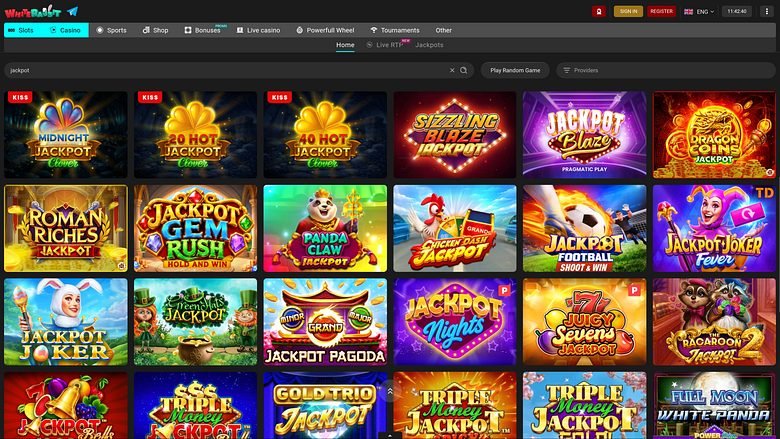Viewport: 780px width, 439px height.
Task: Open the Other menu
Action: [x=444, y=30]
